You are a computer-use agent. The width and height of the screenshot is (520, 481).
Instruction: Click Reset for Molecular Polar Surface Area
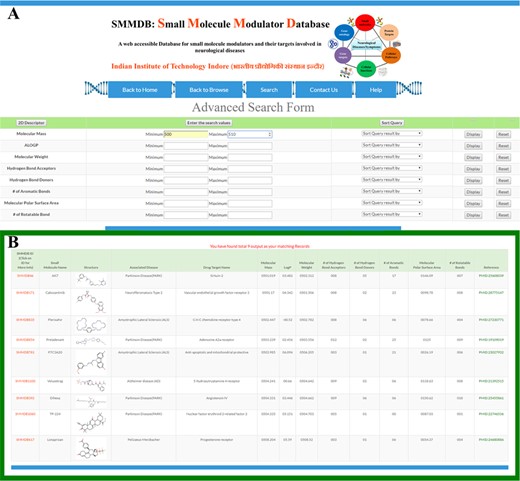pos(503,203)
